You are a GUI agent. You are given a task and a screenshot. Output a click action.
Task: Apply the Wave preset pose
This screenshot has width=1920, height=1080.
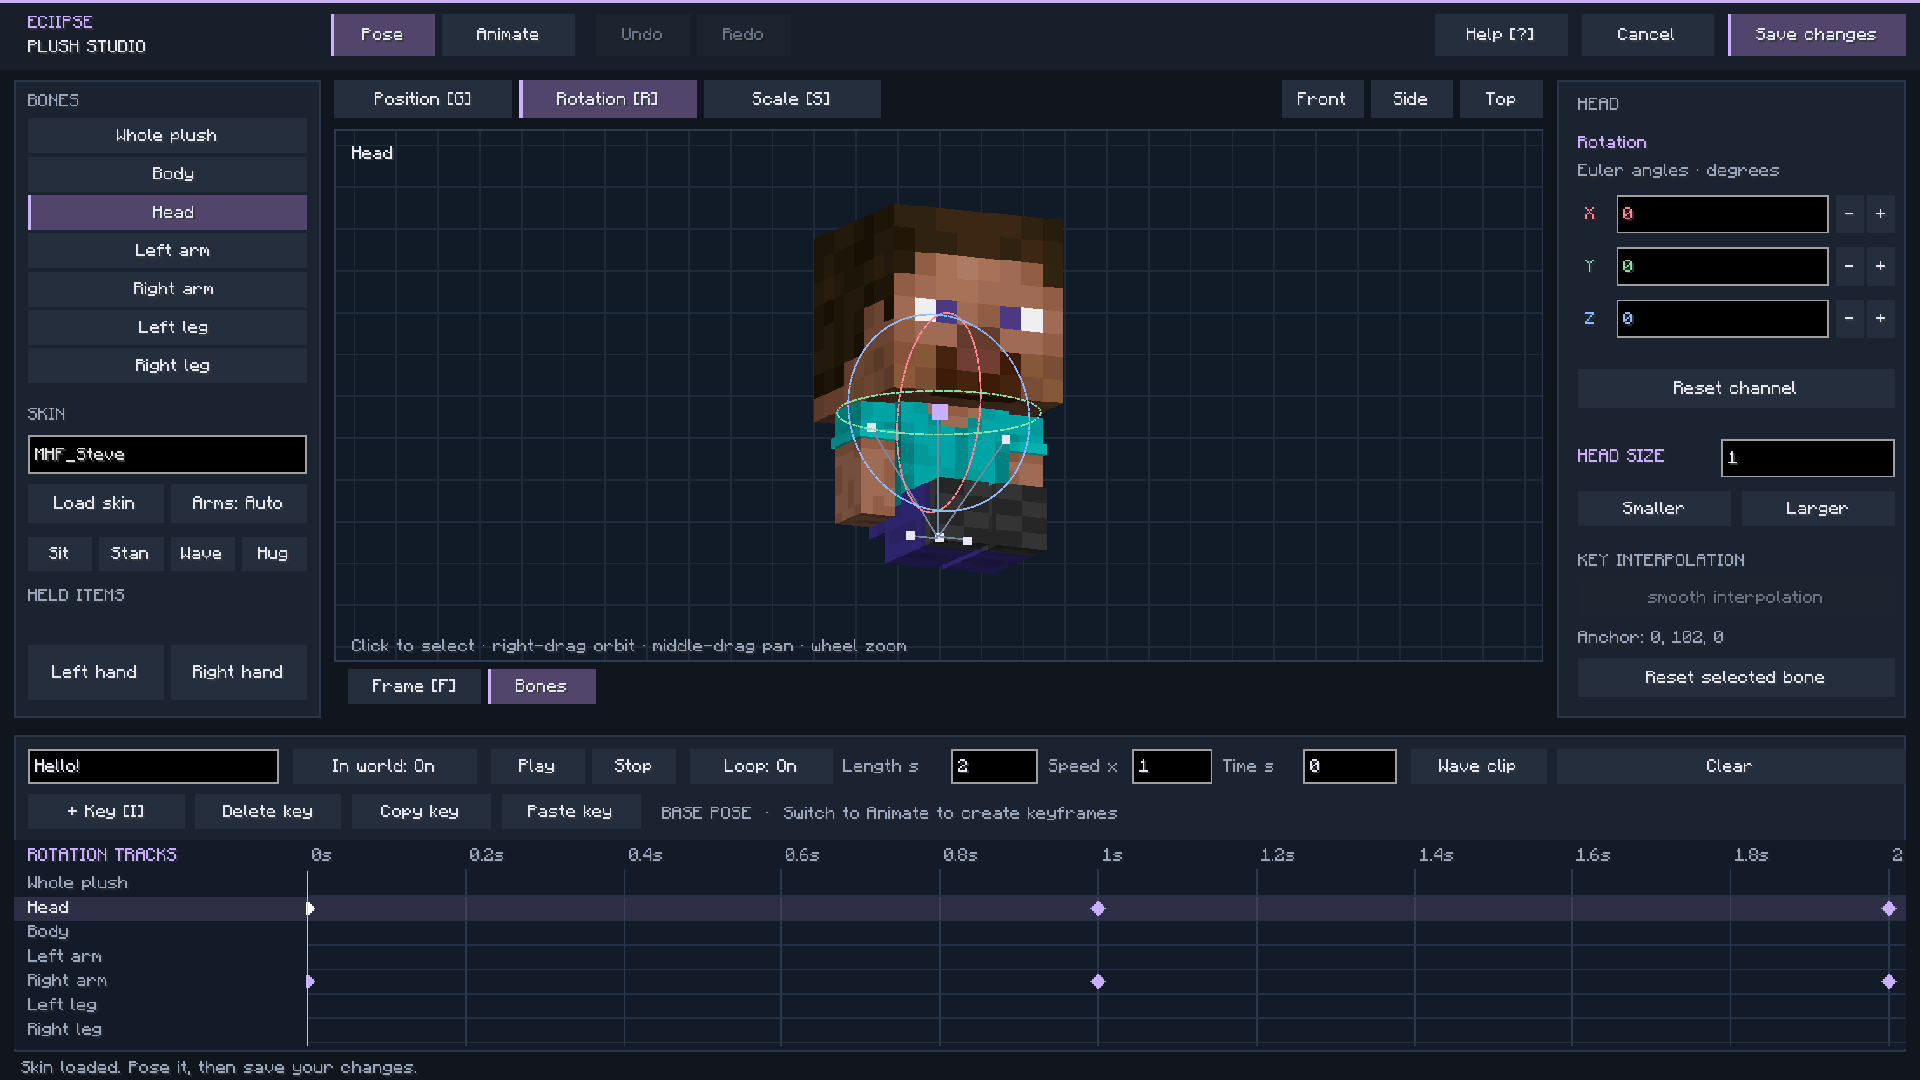tap(201, 553)
